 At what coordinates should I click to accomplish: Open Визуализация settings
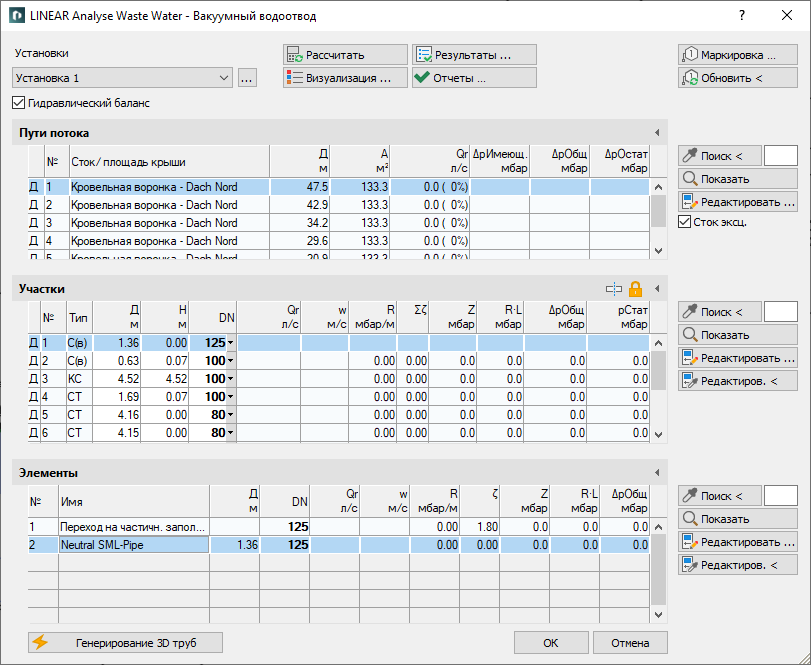pos(345,78)
